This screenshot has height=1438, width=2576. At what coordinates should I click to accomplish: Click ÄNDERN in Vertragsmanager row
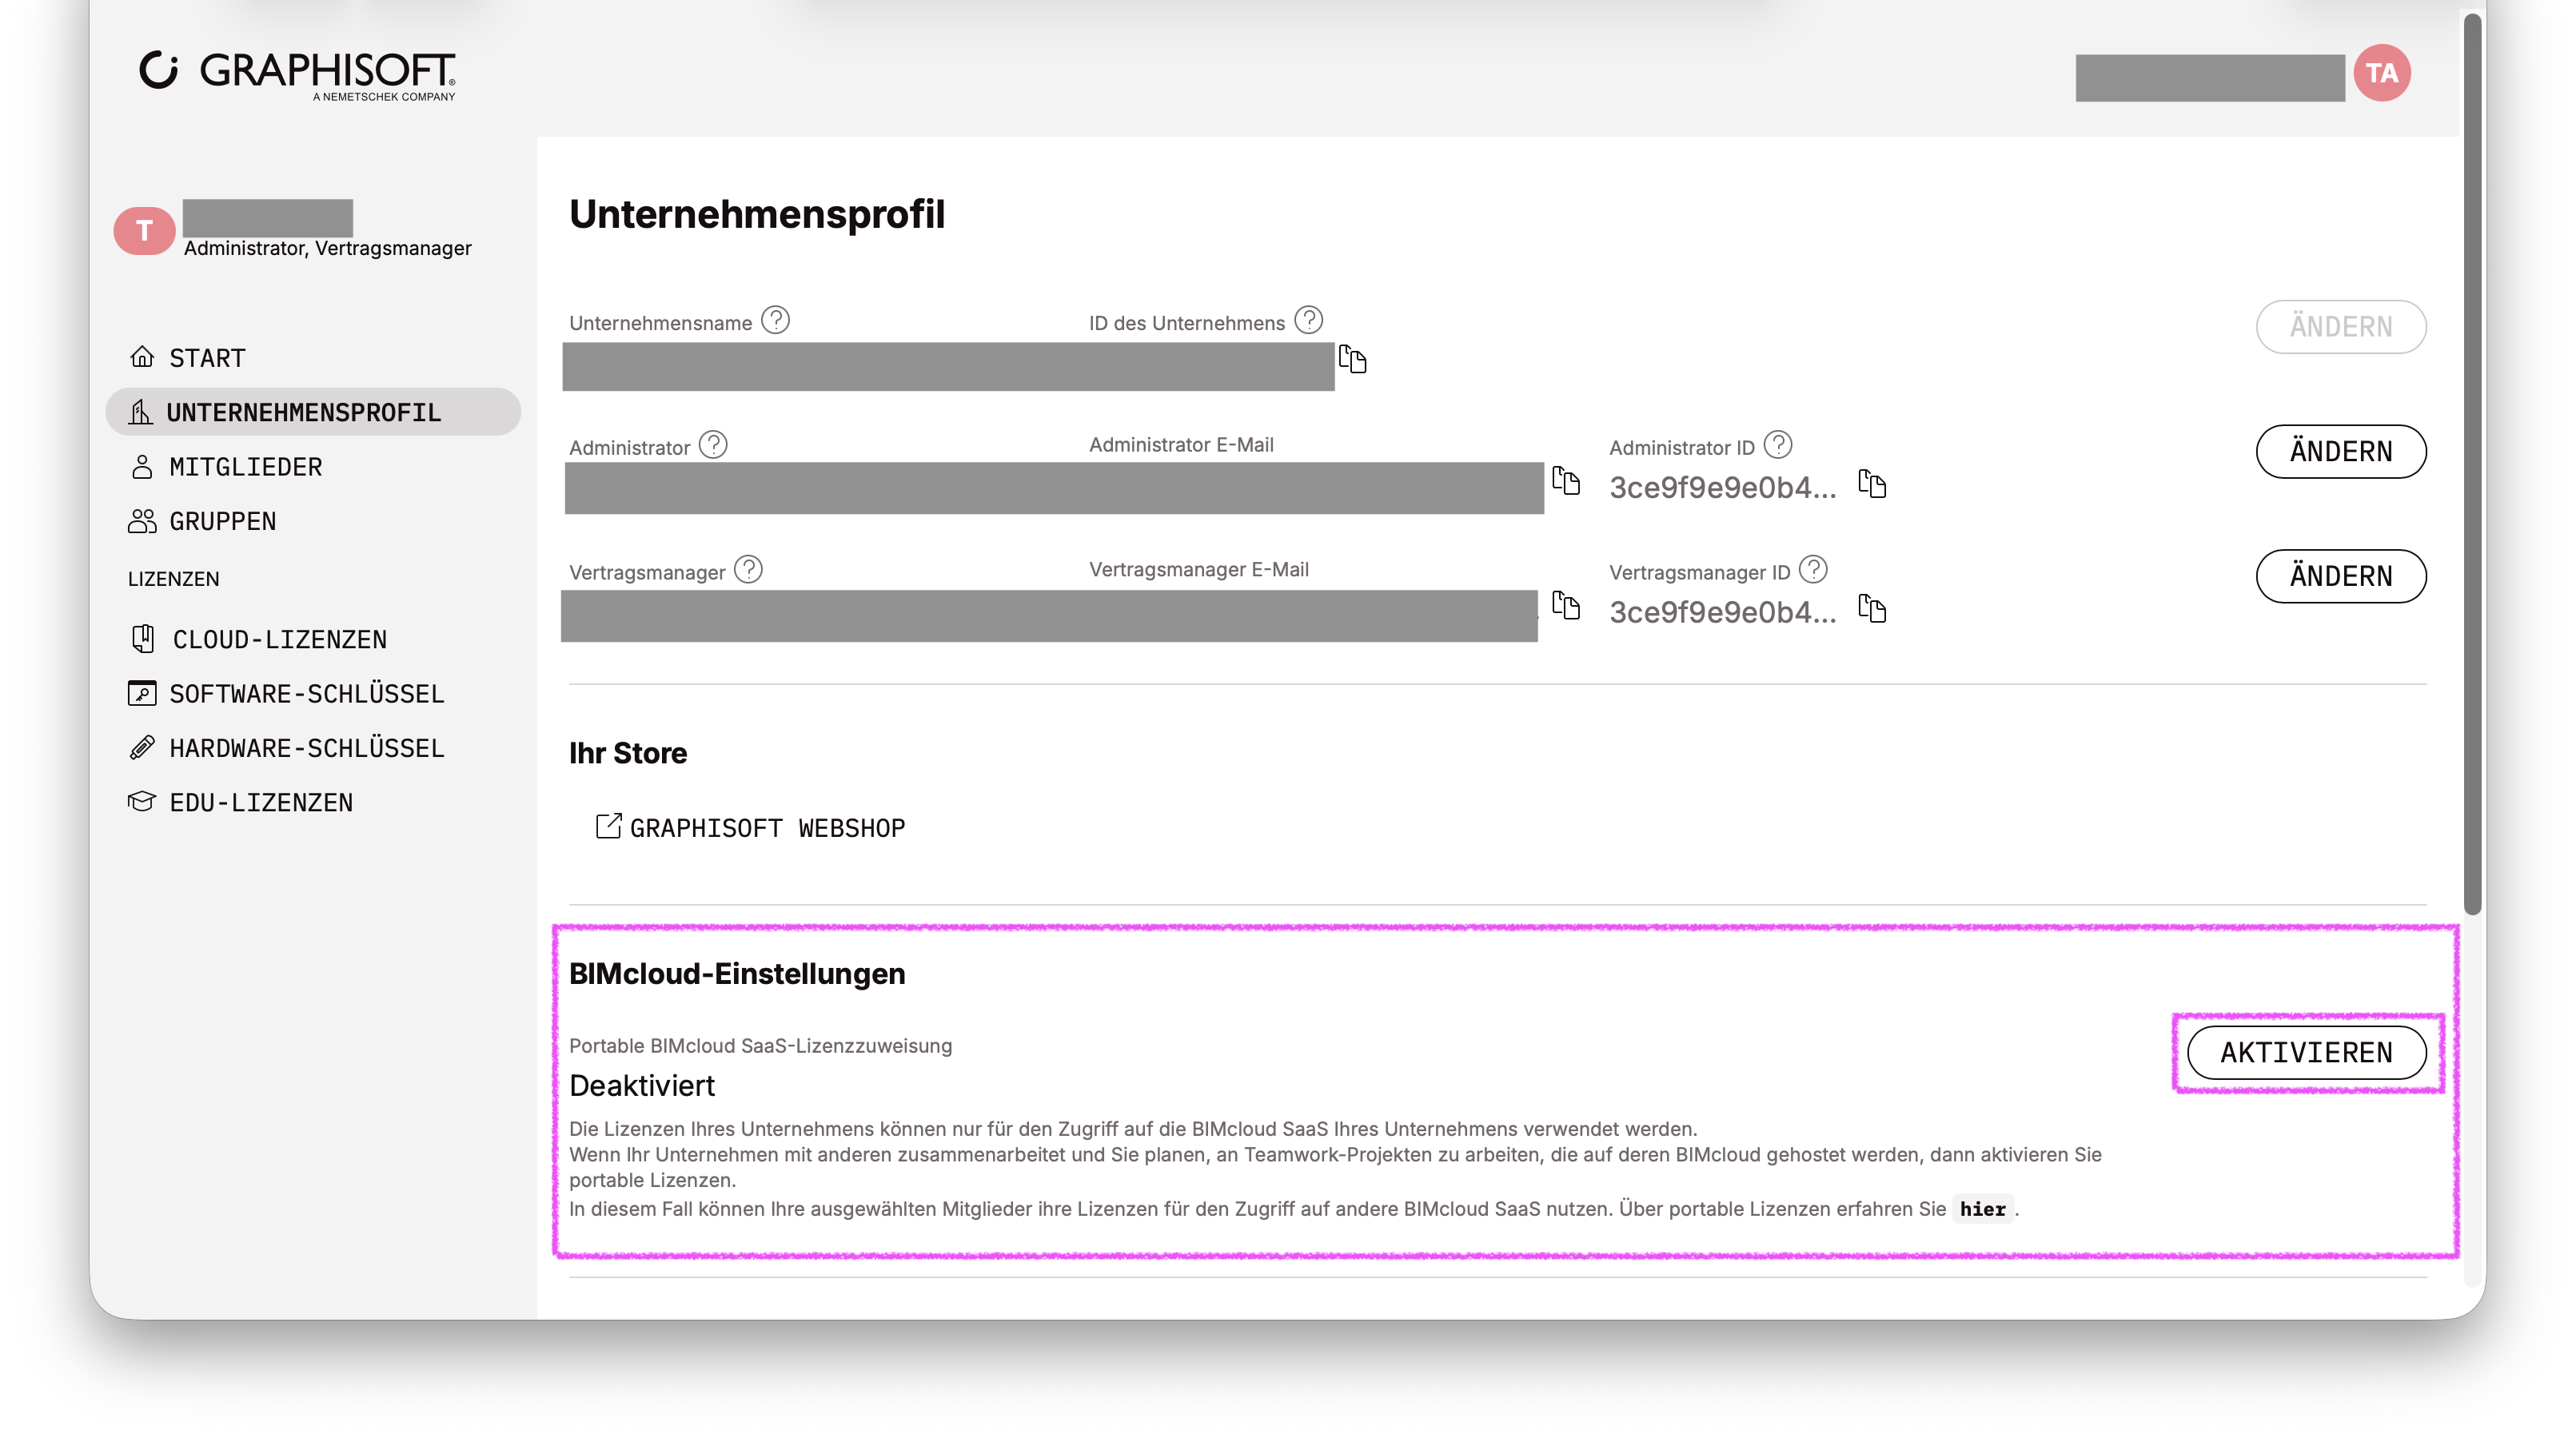[2340, 576]
